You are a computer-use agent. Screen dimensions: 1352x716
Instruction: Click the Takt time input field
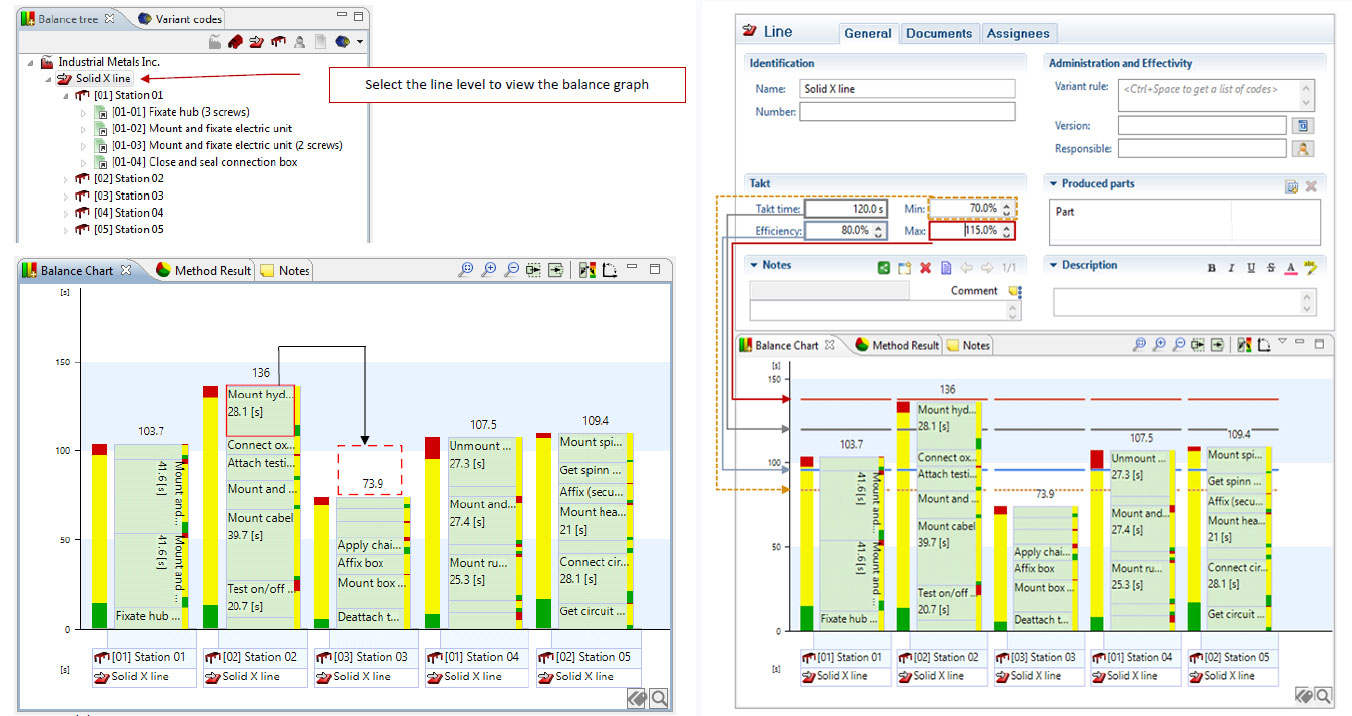(x=845, y=209)
